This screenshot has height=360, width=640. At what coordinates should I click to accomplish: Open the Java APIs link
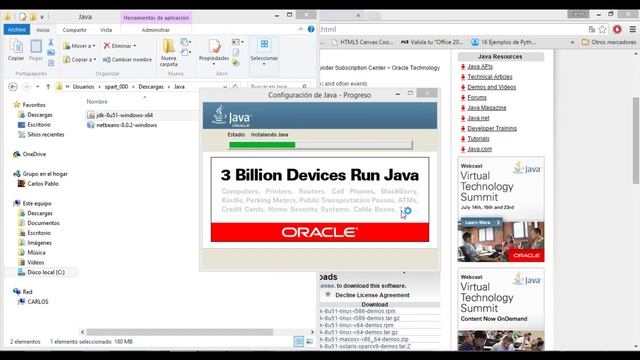[x=480, y=67]
